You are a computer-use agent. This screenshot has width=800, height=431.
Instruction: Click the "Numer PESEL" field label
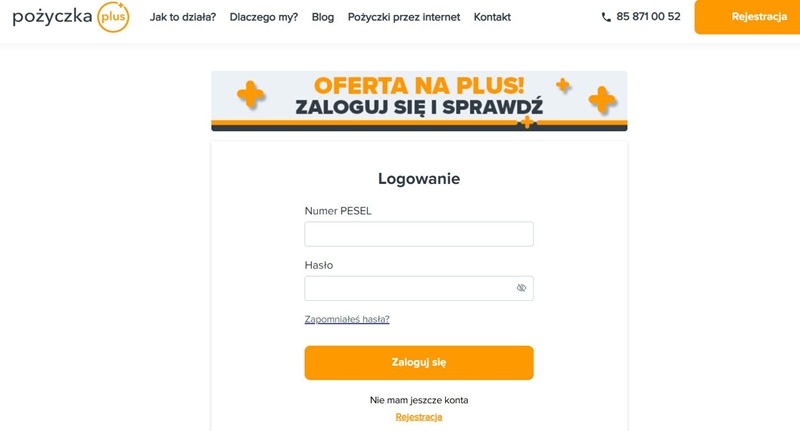(x=338, y=210)
